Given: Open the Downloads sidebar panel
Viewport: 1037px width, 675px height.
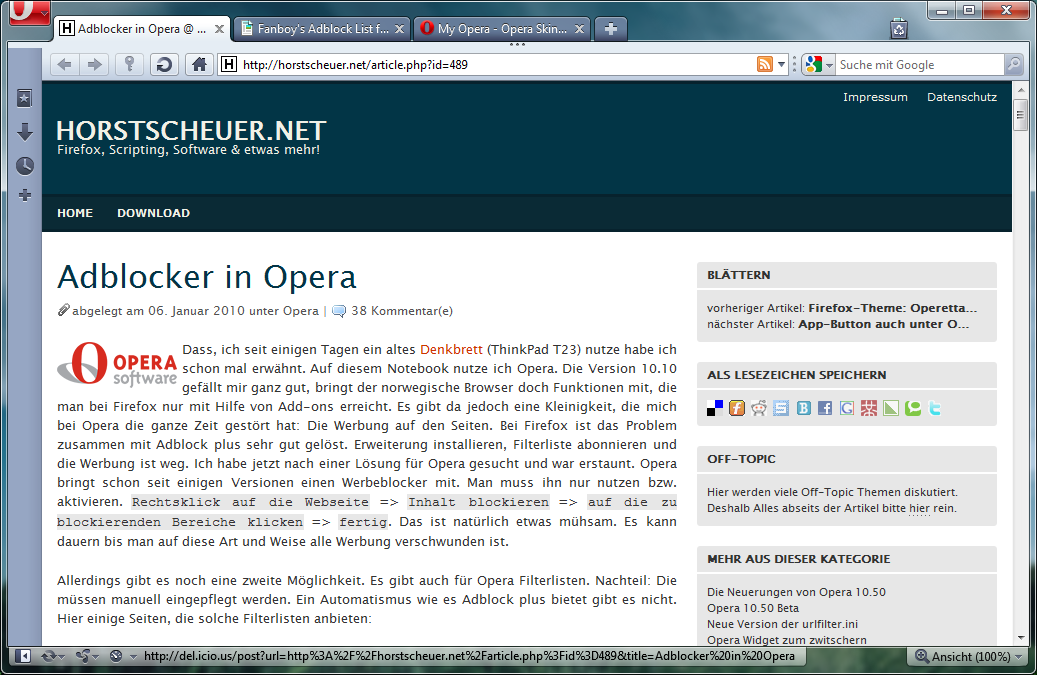Looking at the screenshot, I should point(24,132).
